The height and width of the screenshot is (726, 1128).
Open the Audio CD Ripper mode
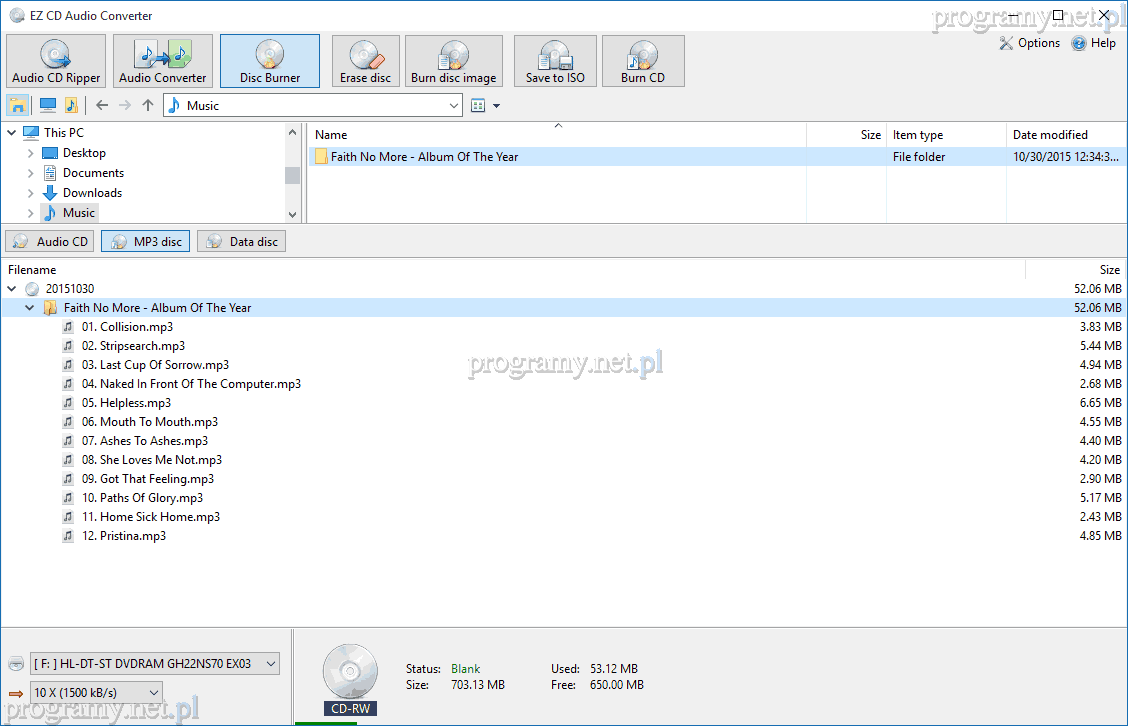56,61
